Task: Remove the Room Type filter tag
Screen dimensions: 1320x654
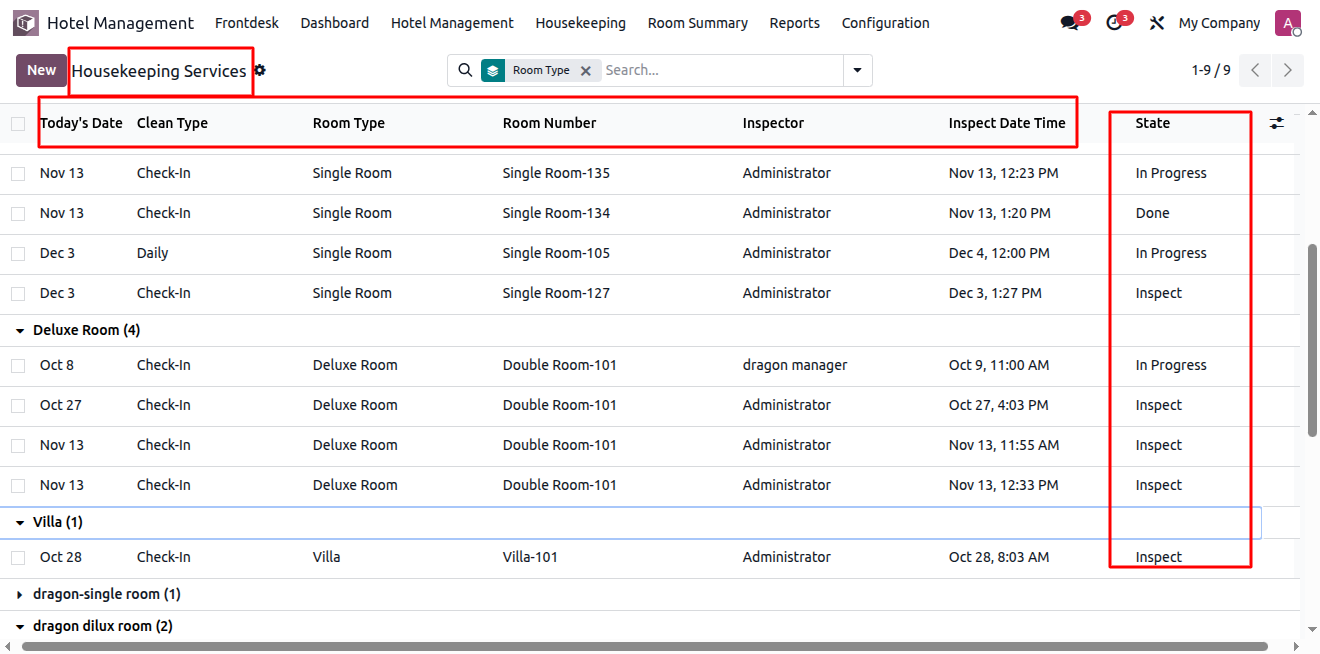Action: pyautogui.click(x=586, y=71)
